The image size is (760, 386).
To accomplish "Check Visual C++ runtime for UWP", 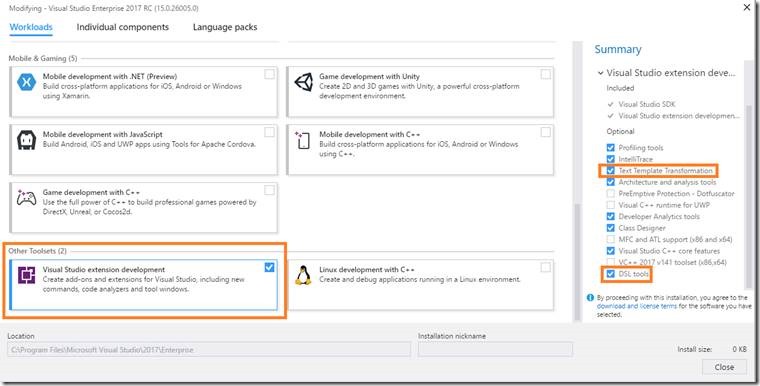I will (611, 205).
